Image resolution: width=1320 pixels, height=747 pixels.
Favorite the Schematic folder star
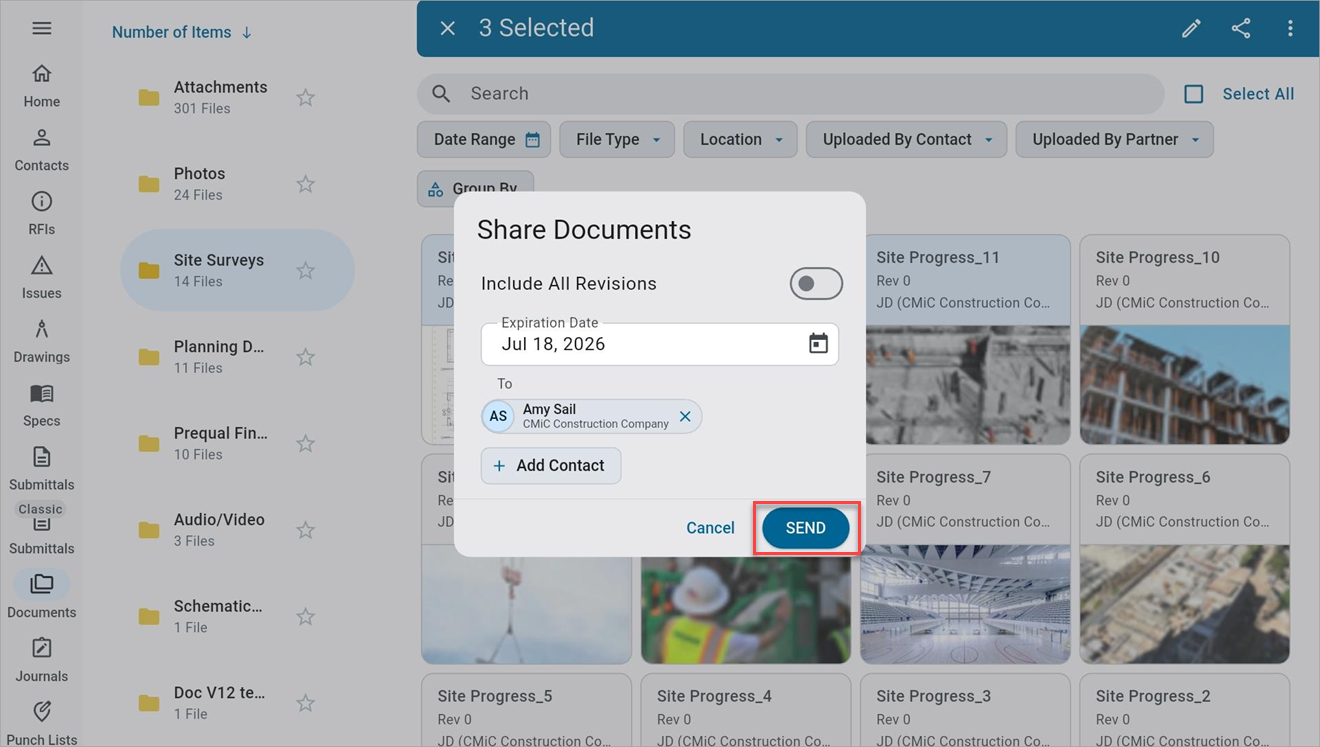306,616
